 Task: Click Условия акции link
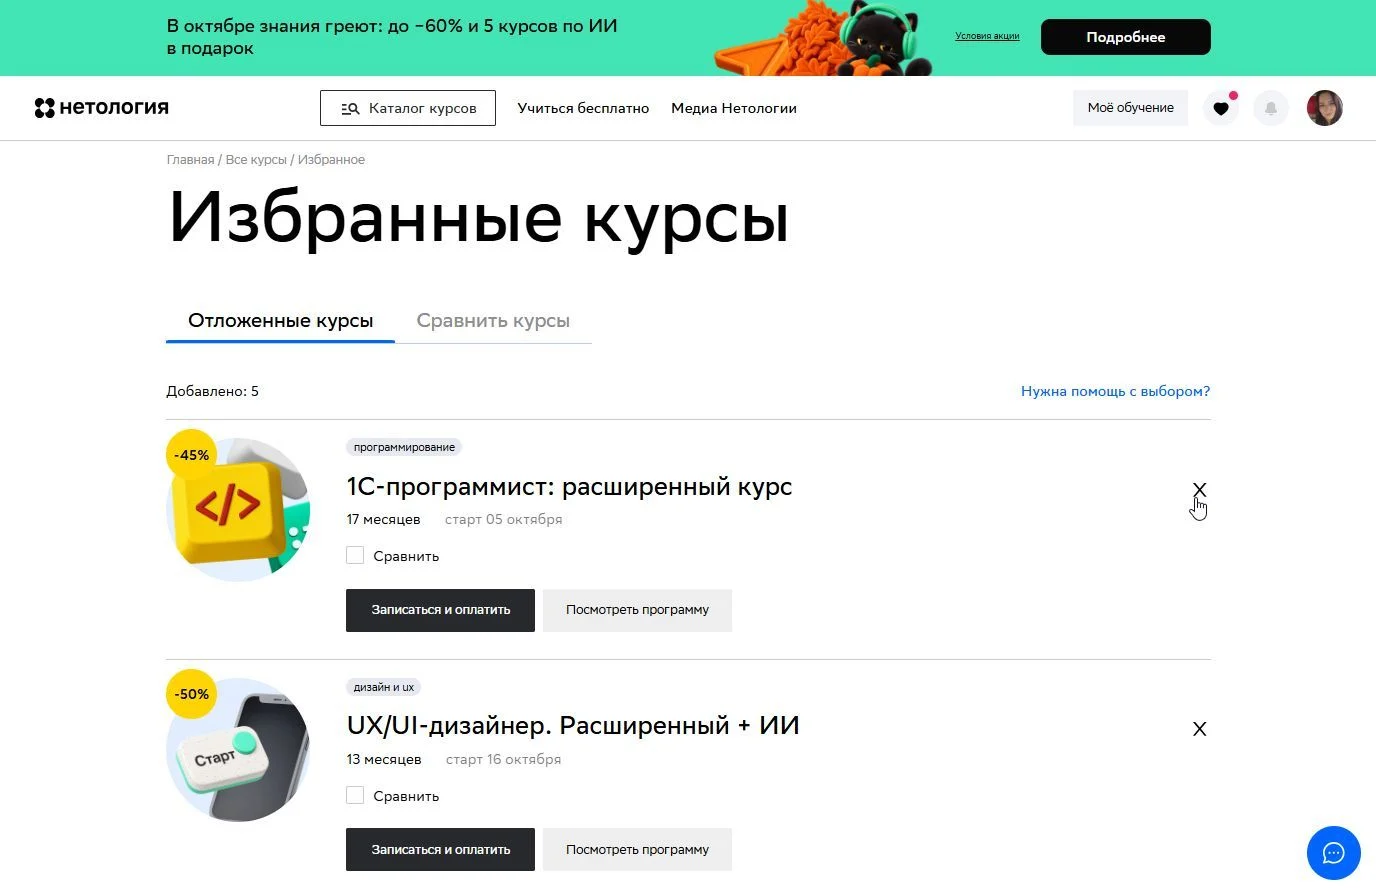point(987,36)
